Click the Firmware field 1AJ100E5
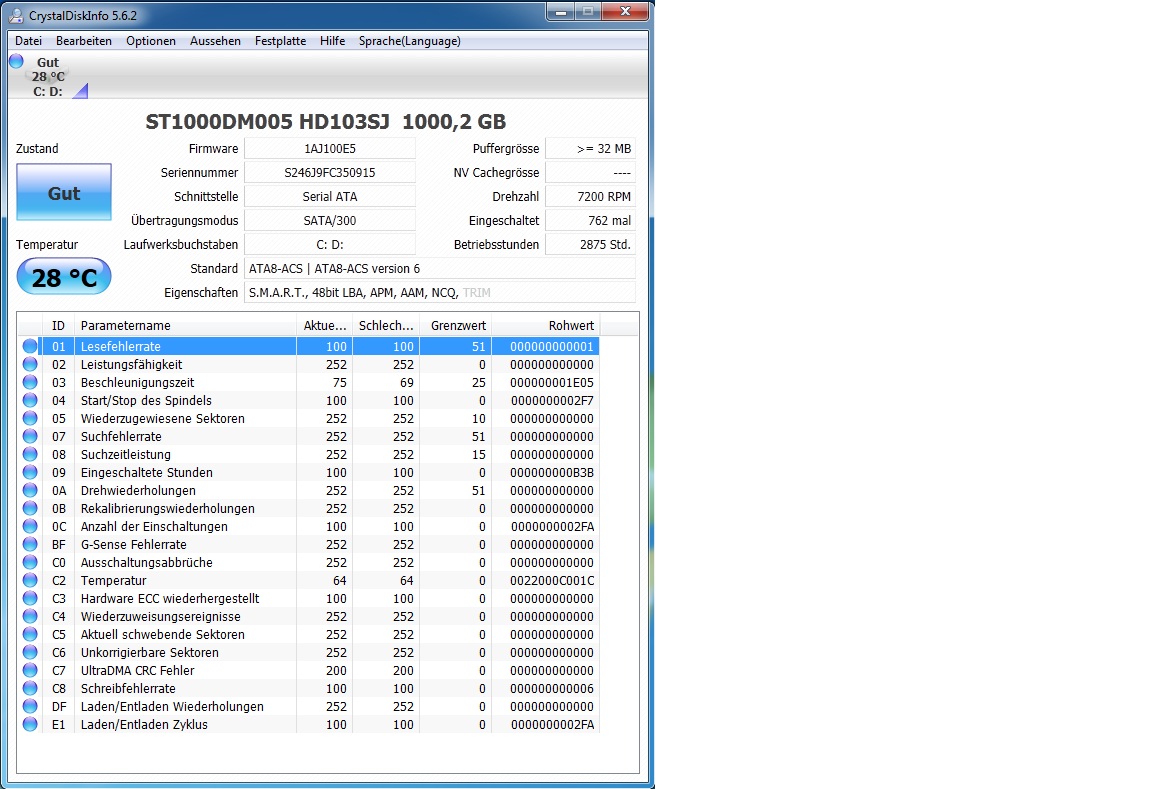The width and height of the screenshot is (1152, 789). 330,148
